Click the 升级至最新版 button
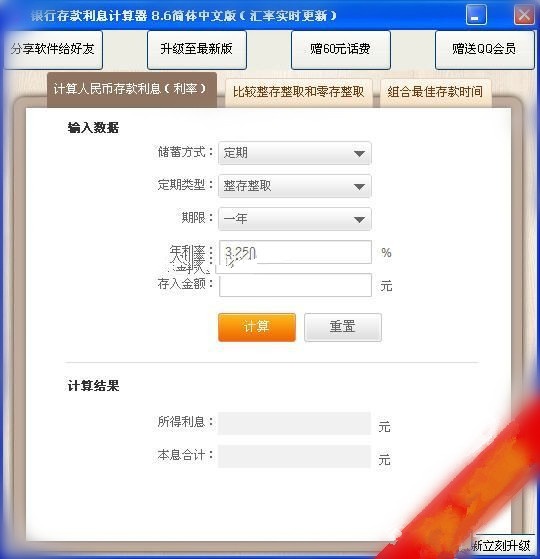Screen dimensions: 540x559 (x=197, y=49)
